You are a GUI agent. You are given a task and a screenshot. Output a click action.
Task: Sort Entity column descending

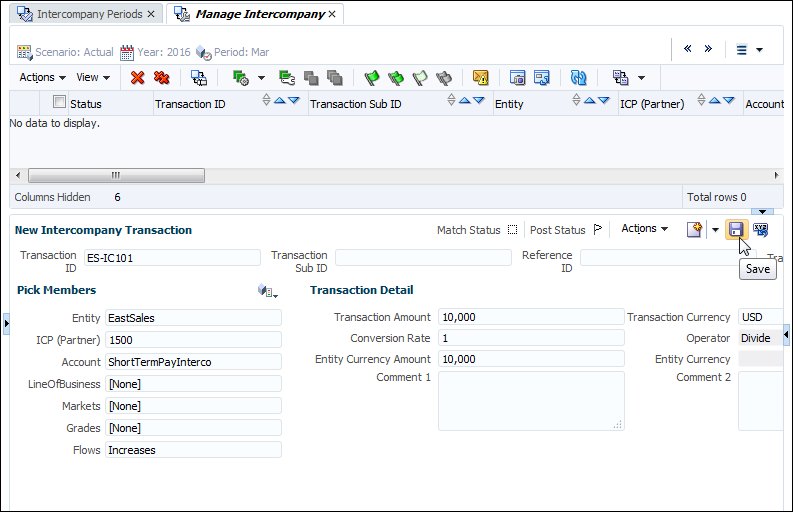click(x=604, y=101)
